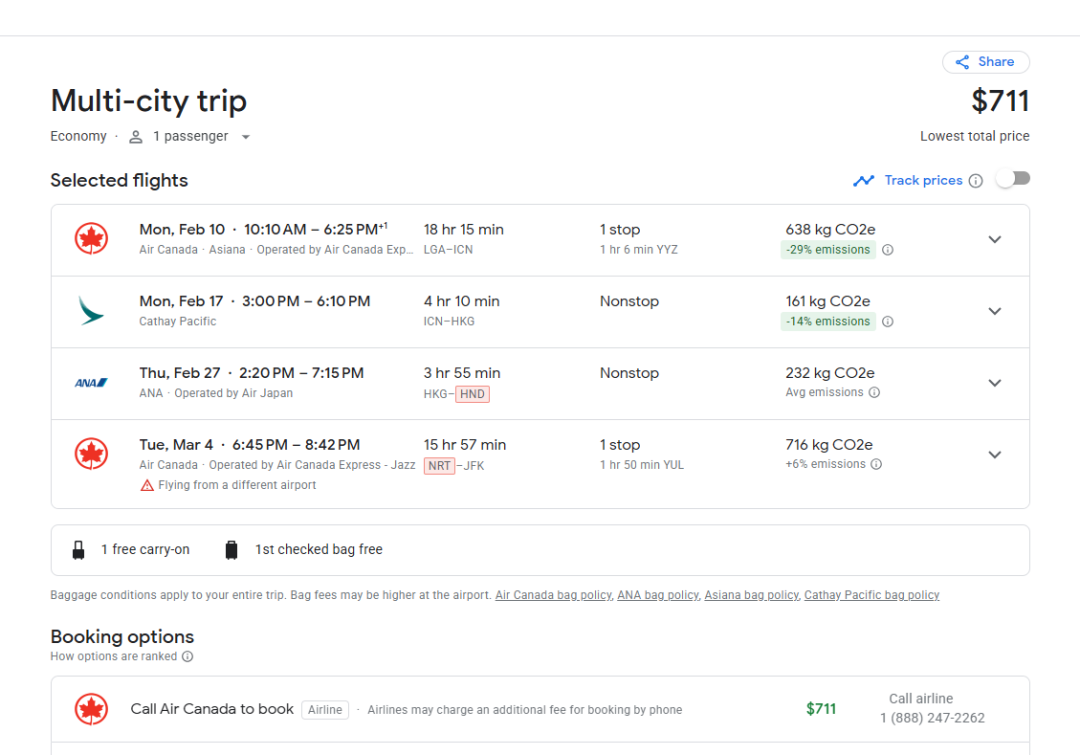Click the green $711 booking price

(x=821, y=709)
